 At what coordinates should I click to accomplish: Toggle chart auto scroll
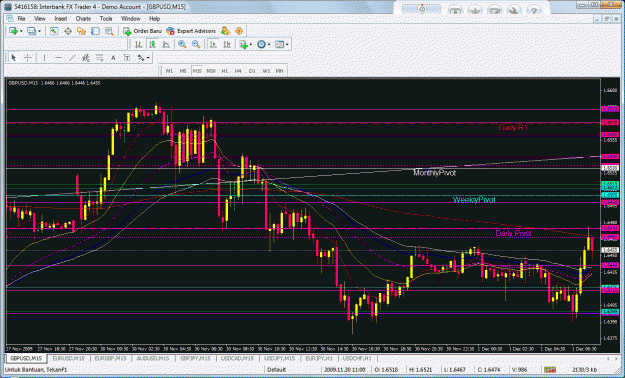pos(213,45)
